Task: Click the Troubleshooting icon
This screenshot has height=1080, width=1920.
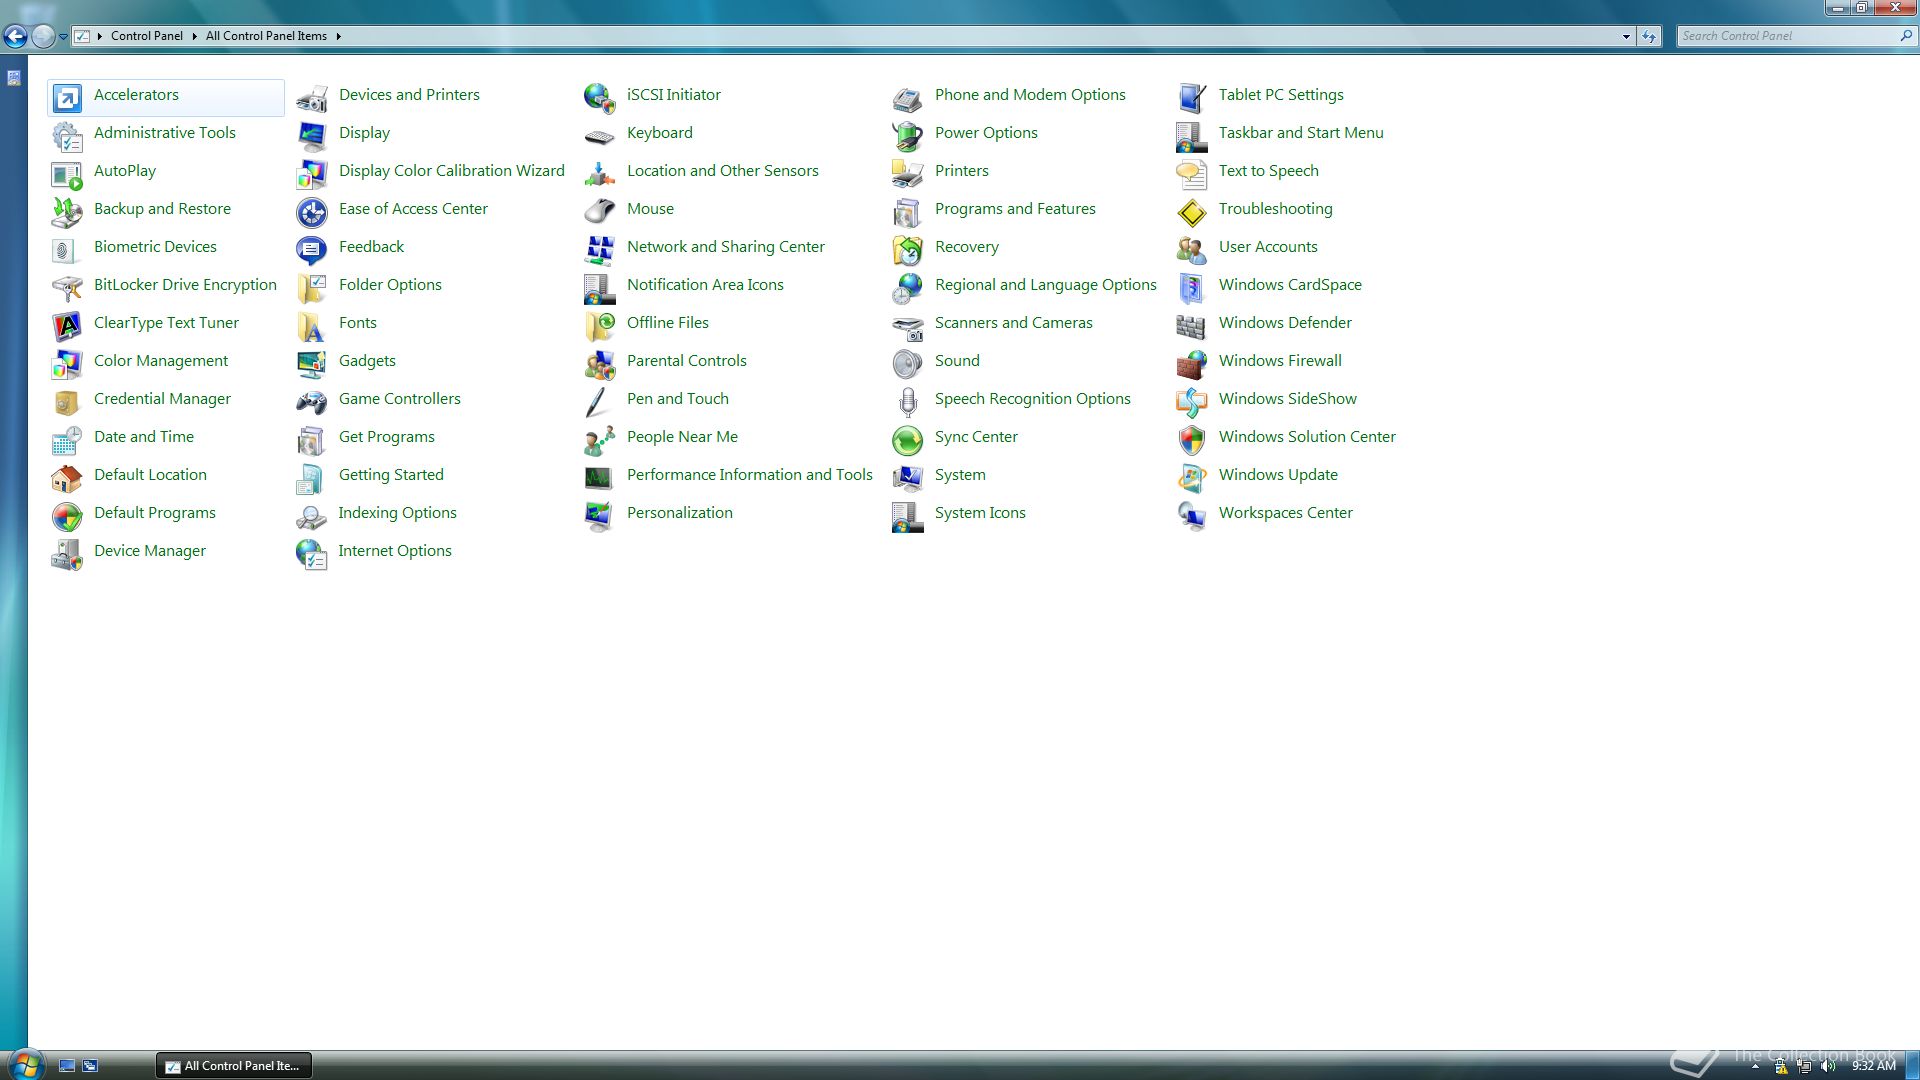Action: (1192, 211)
